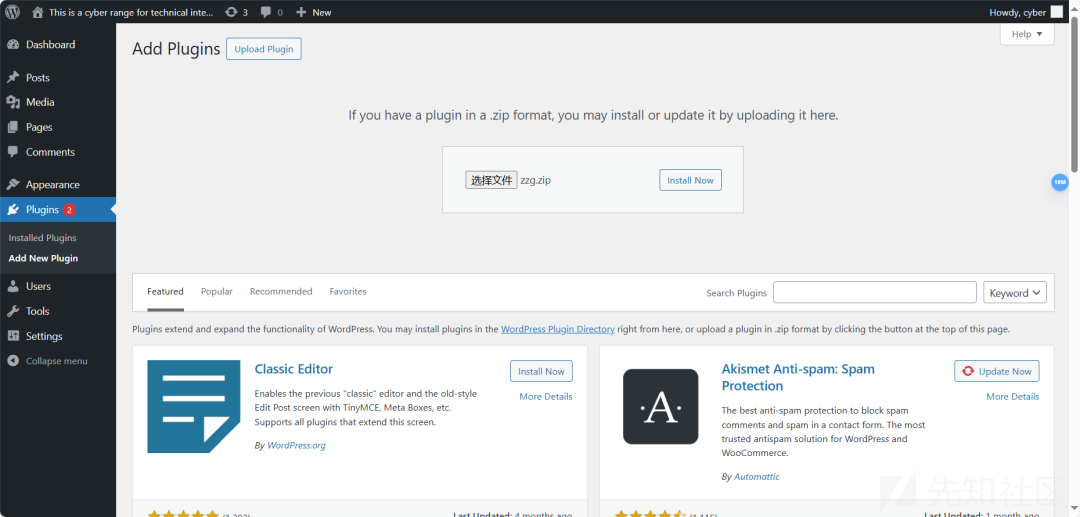This screenshot has width=1080, height=517.
Task: Click the Posts pushpin icon
Action: tap(13, 77)
